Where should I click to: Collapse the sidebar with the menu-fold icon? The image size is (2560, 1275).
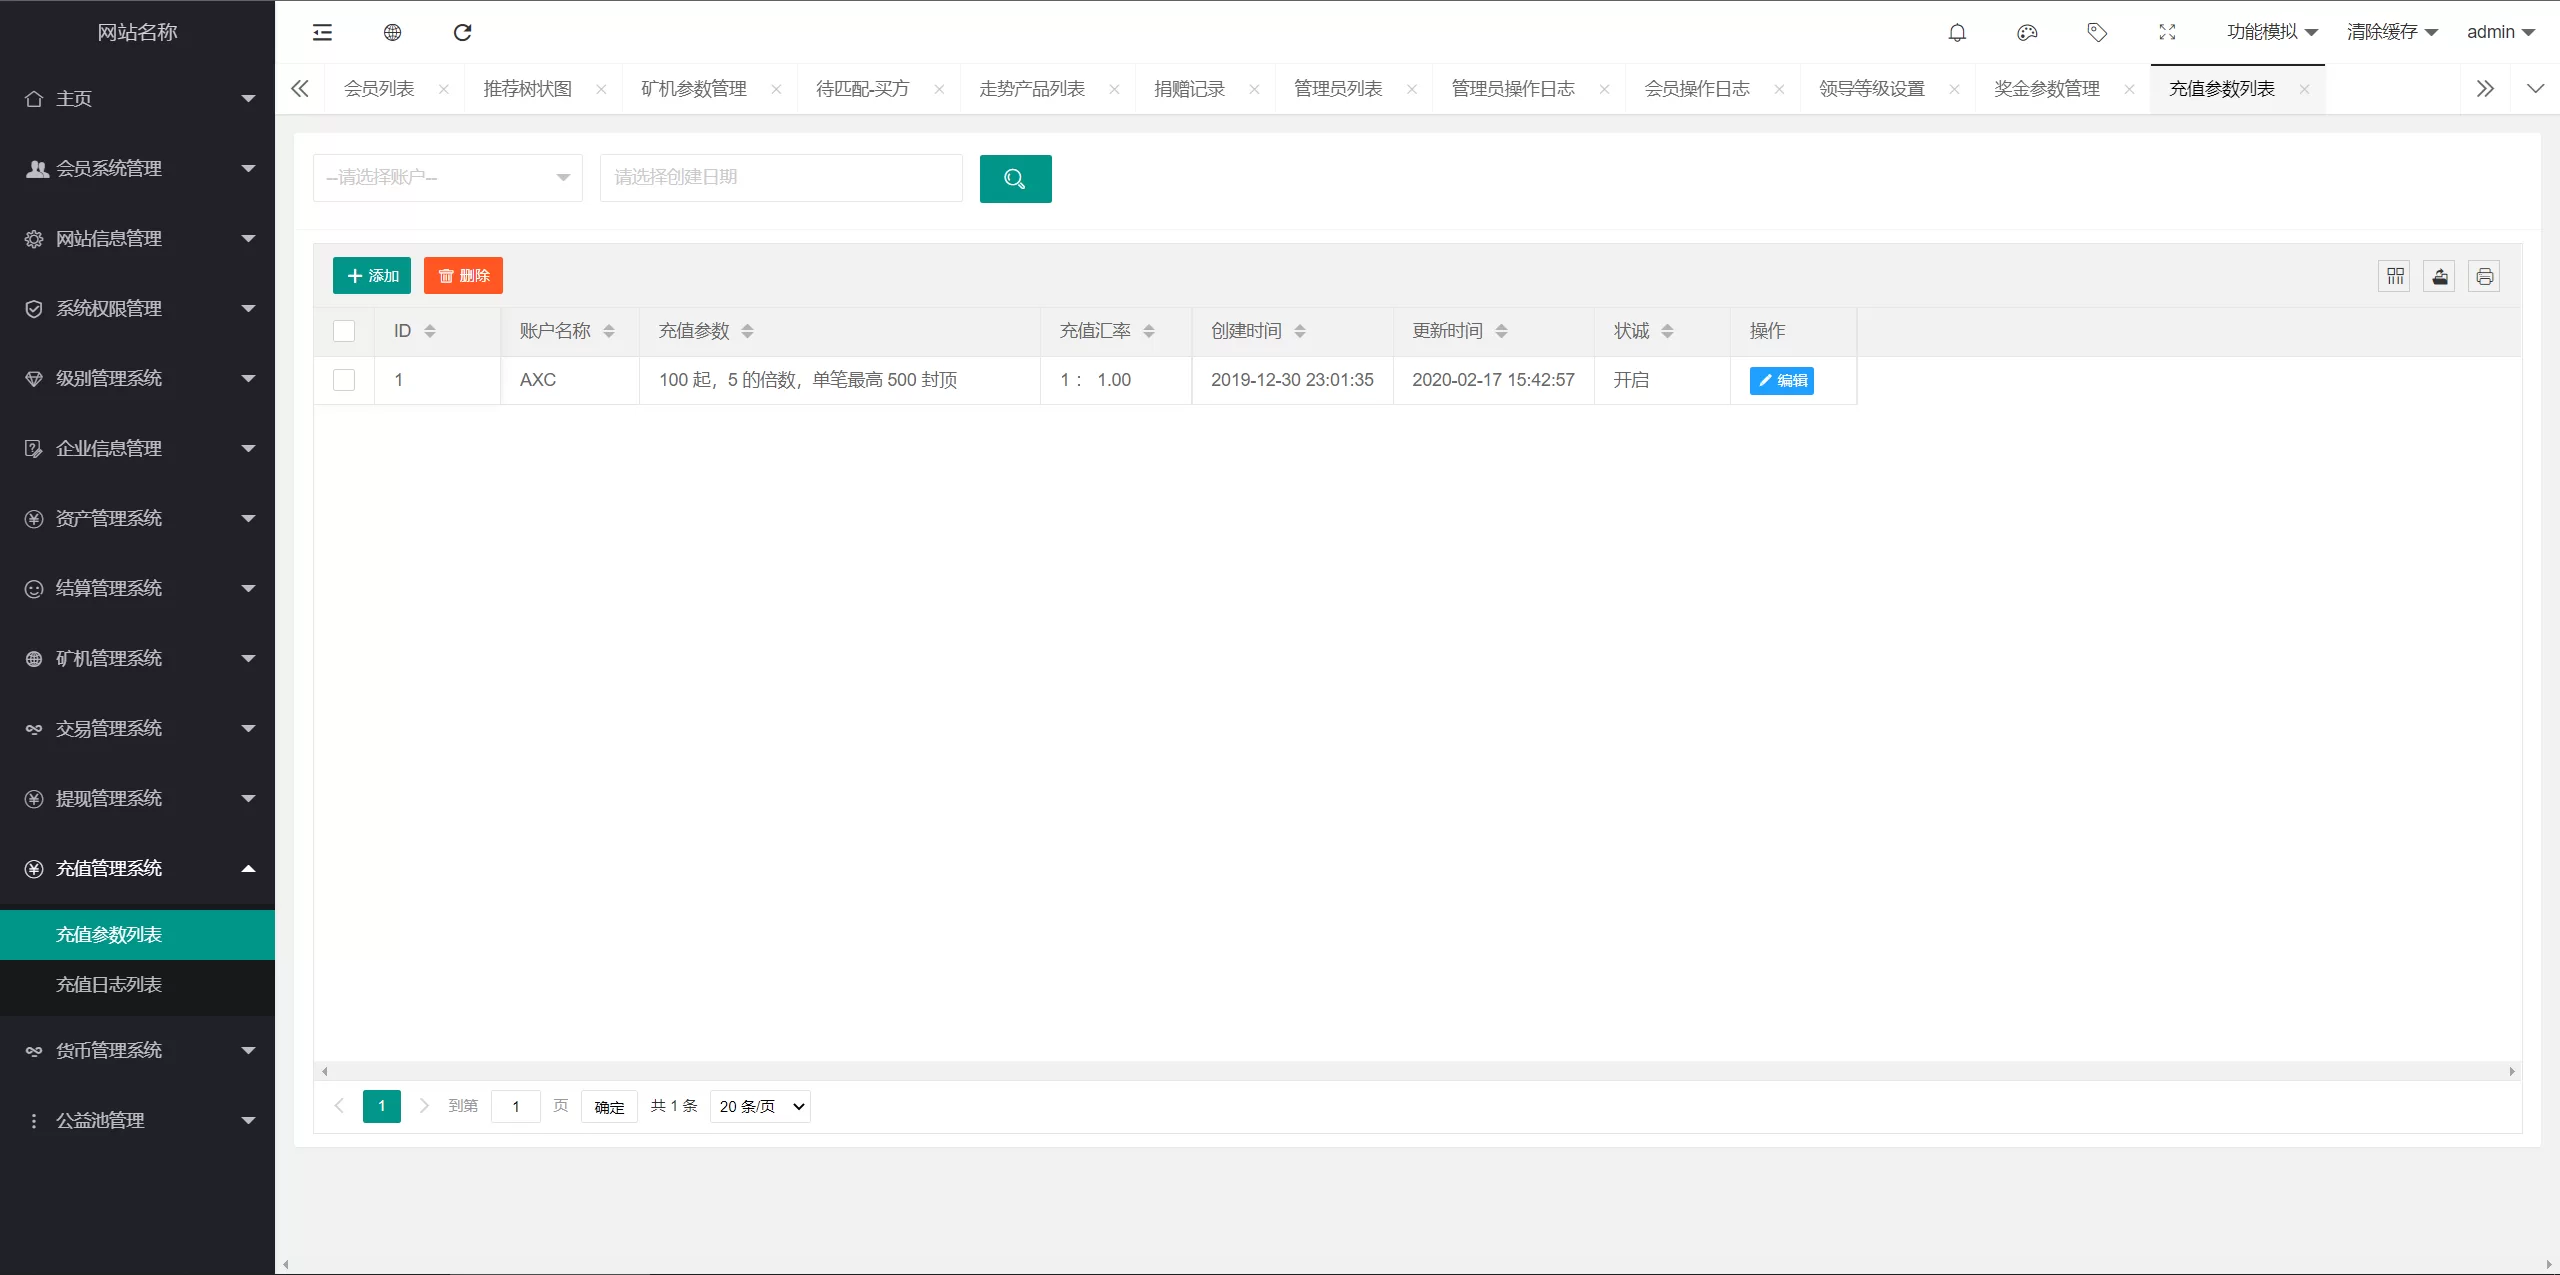322,32
